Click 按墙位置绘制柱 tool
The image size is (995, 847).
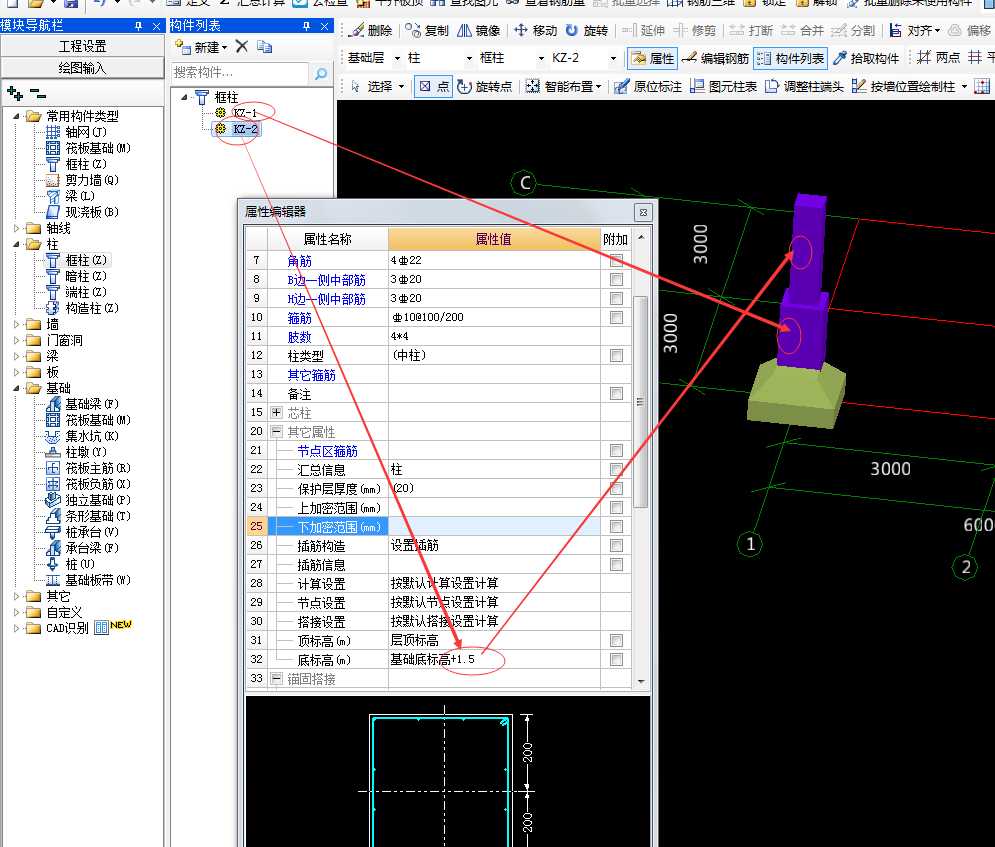coord(905,86)
